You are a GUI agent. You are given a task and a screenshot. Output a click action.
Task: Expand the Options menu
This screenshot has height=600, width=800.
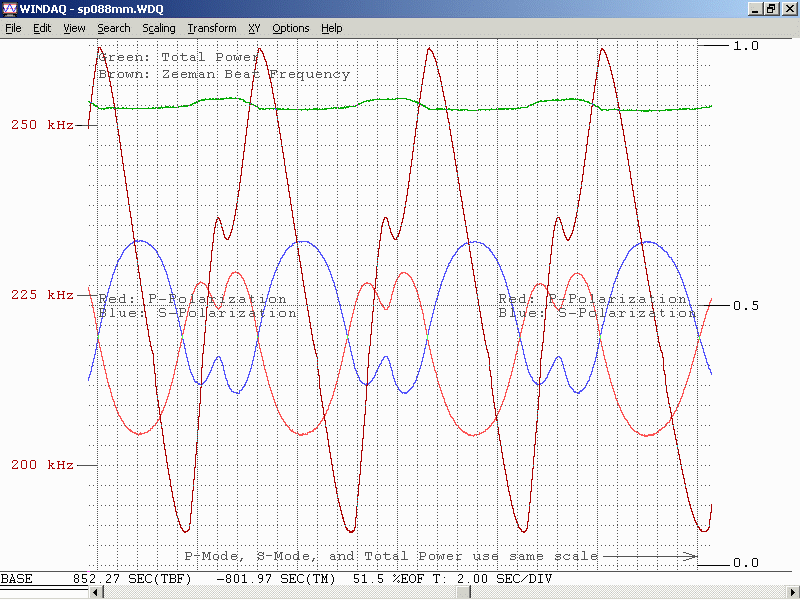[291, 28]
